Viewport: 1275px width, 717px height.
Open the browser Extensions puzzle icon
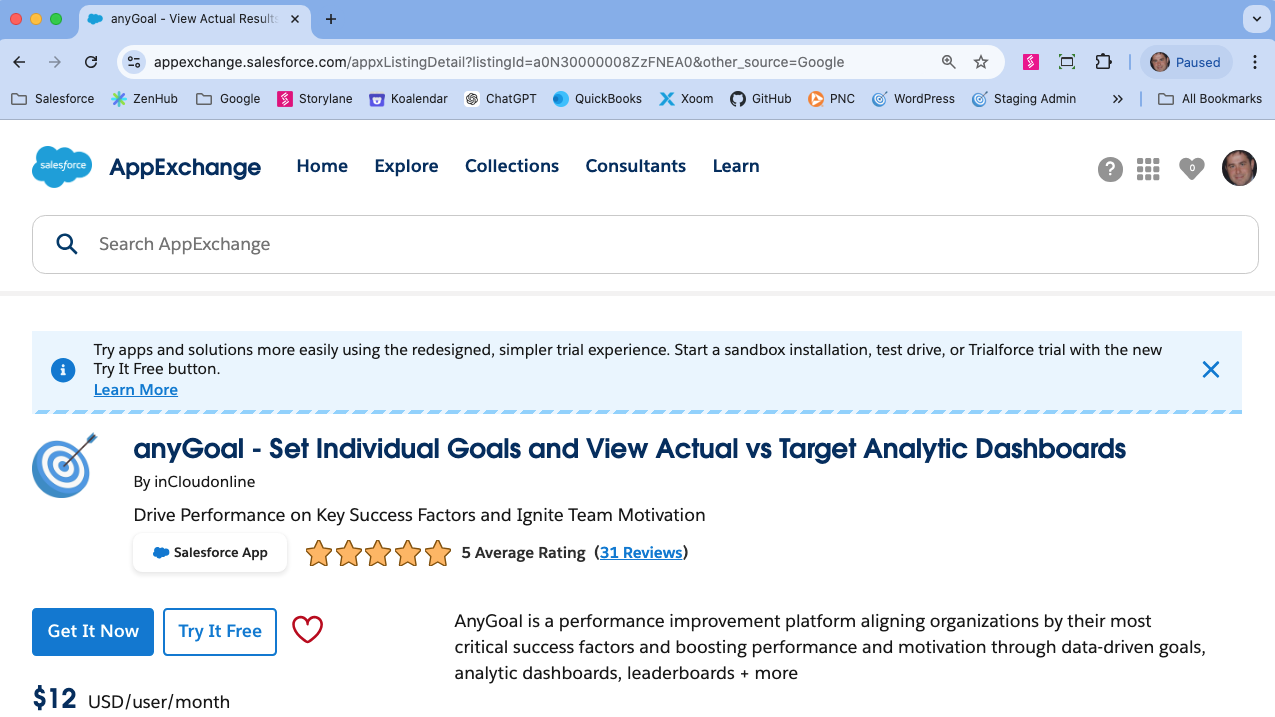[1103, 62]
